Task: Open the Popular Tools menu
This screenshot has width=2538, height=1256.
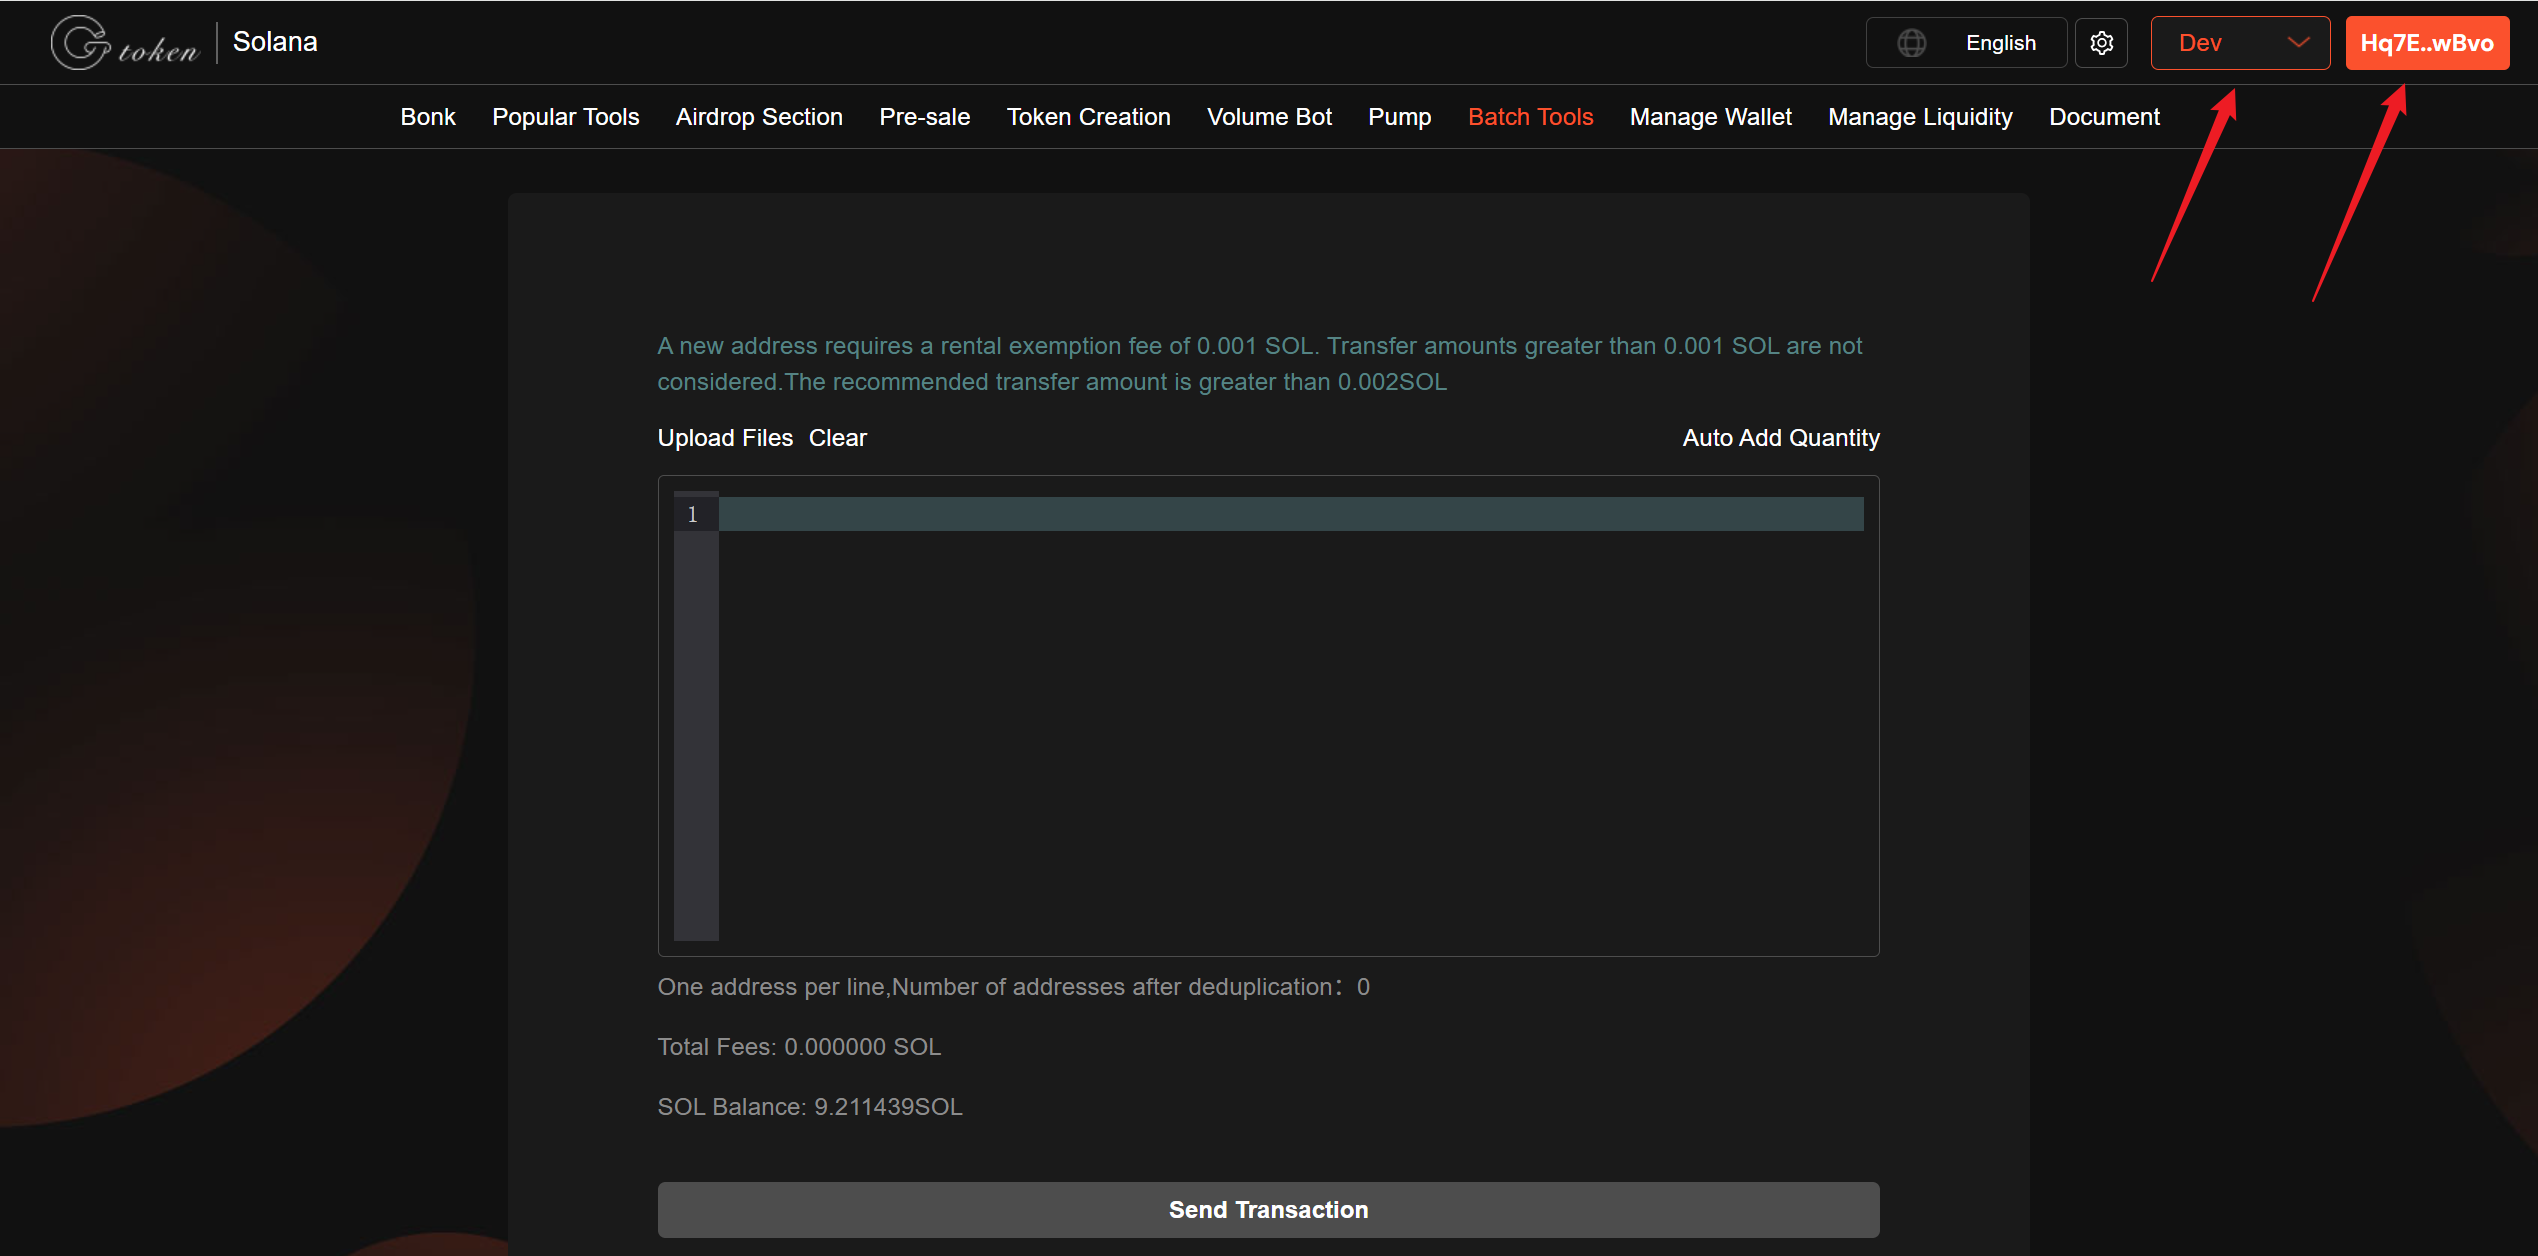Action: coord(565,117)
